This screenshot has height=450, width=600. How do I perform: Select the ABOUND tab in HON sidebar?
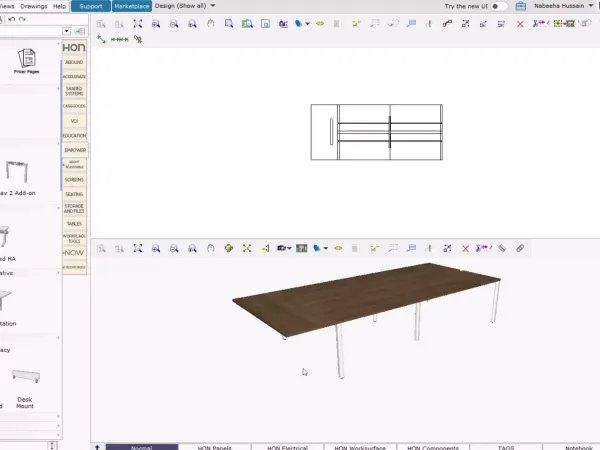pyautogui.click(x=74, y=62)
